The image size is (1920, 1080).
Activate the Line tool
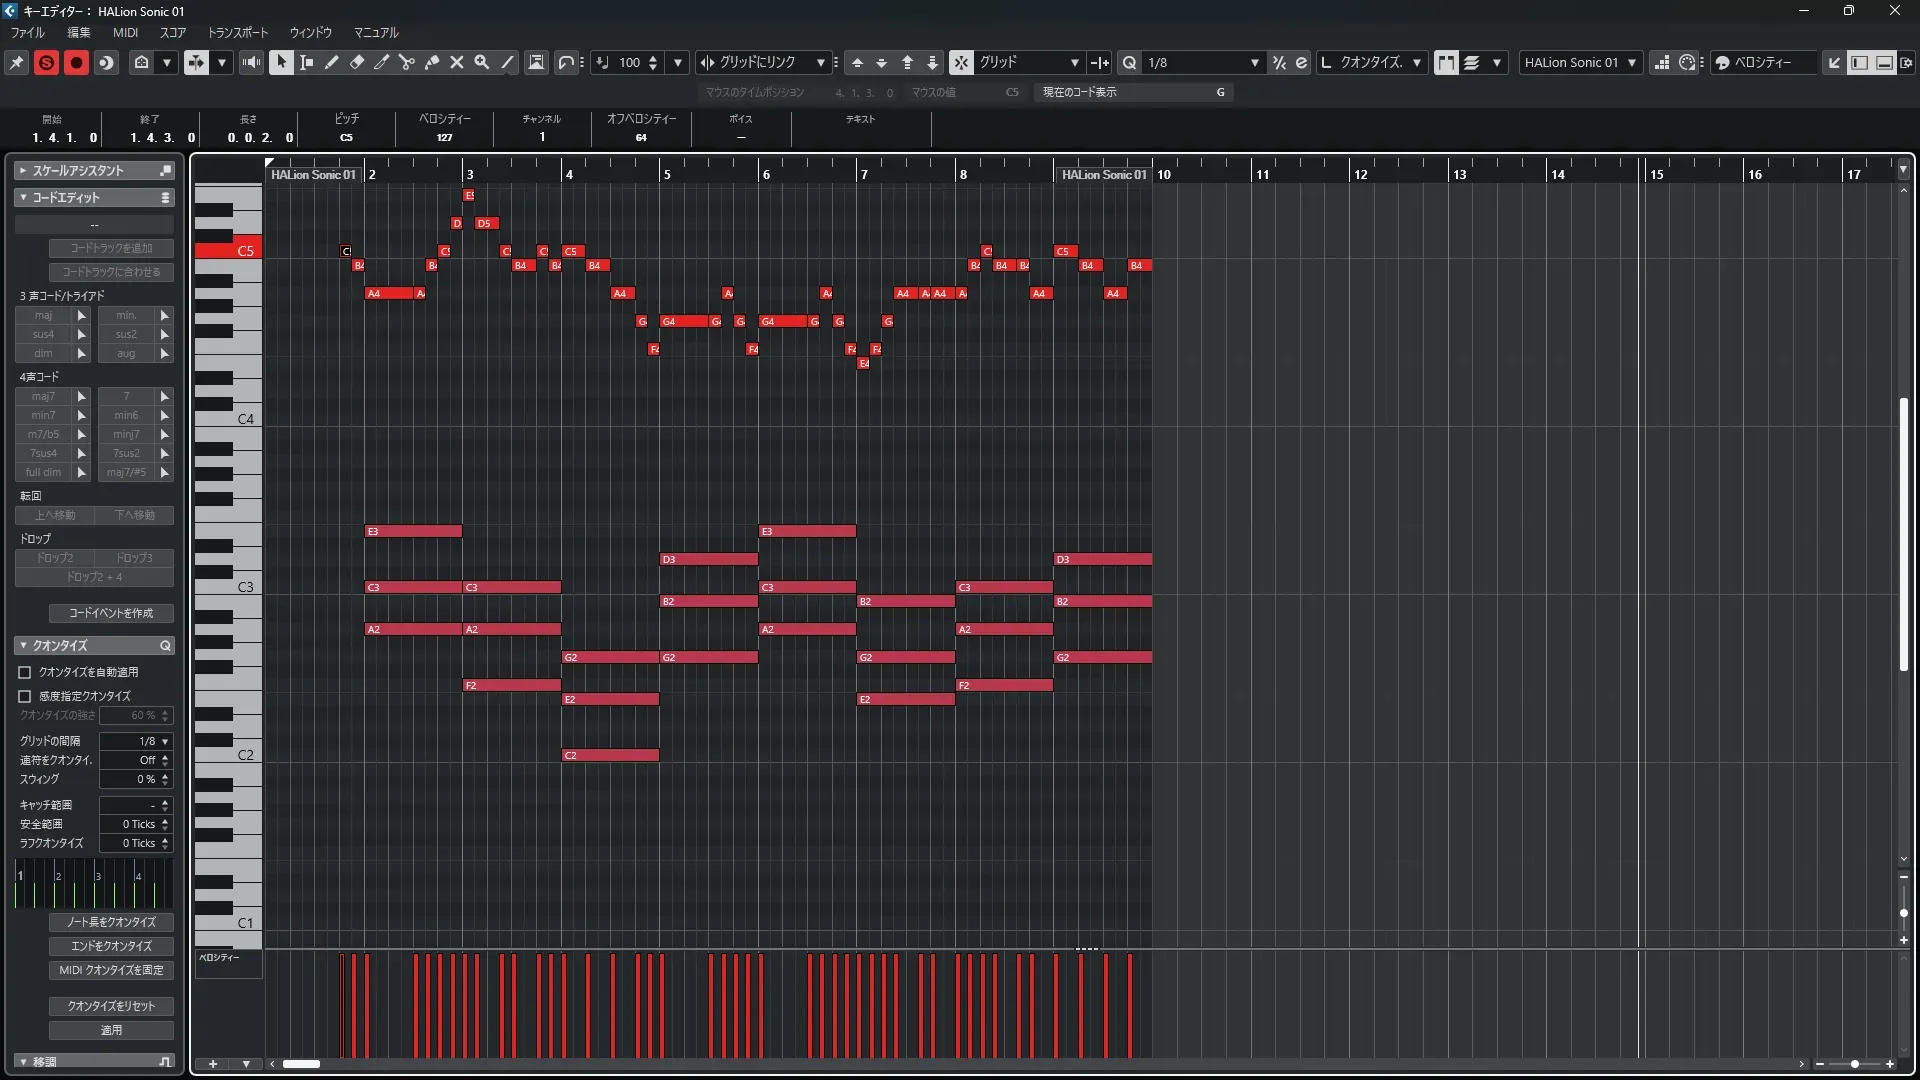(507, 62)
